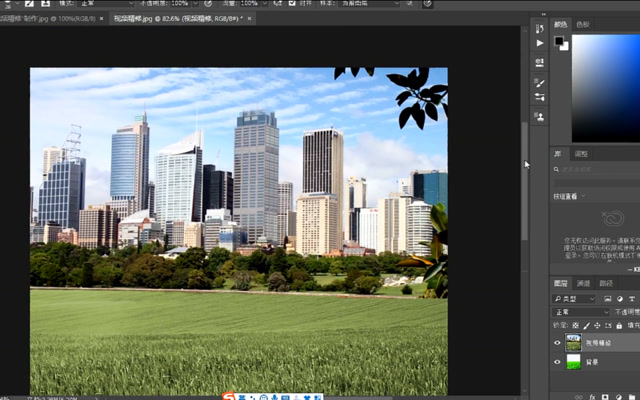The height and width of the screenshot is (400, 640).
Task: Switch to the 调整 adjustments tab
Action: (x=581, y=154)
